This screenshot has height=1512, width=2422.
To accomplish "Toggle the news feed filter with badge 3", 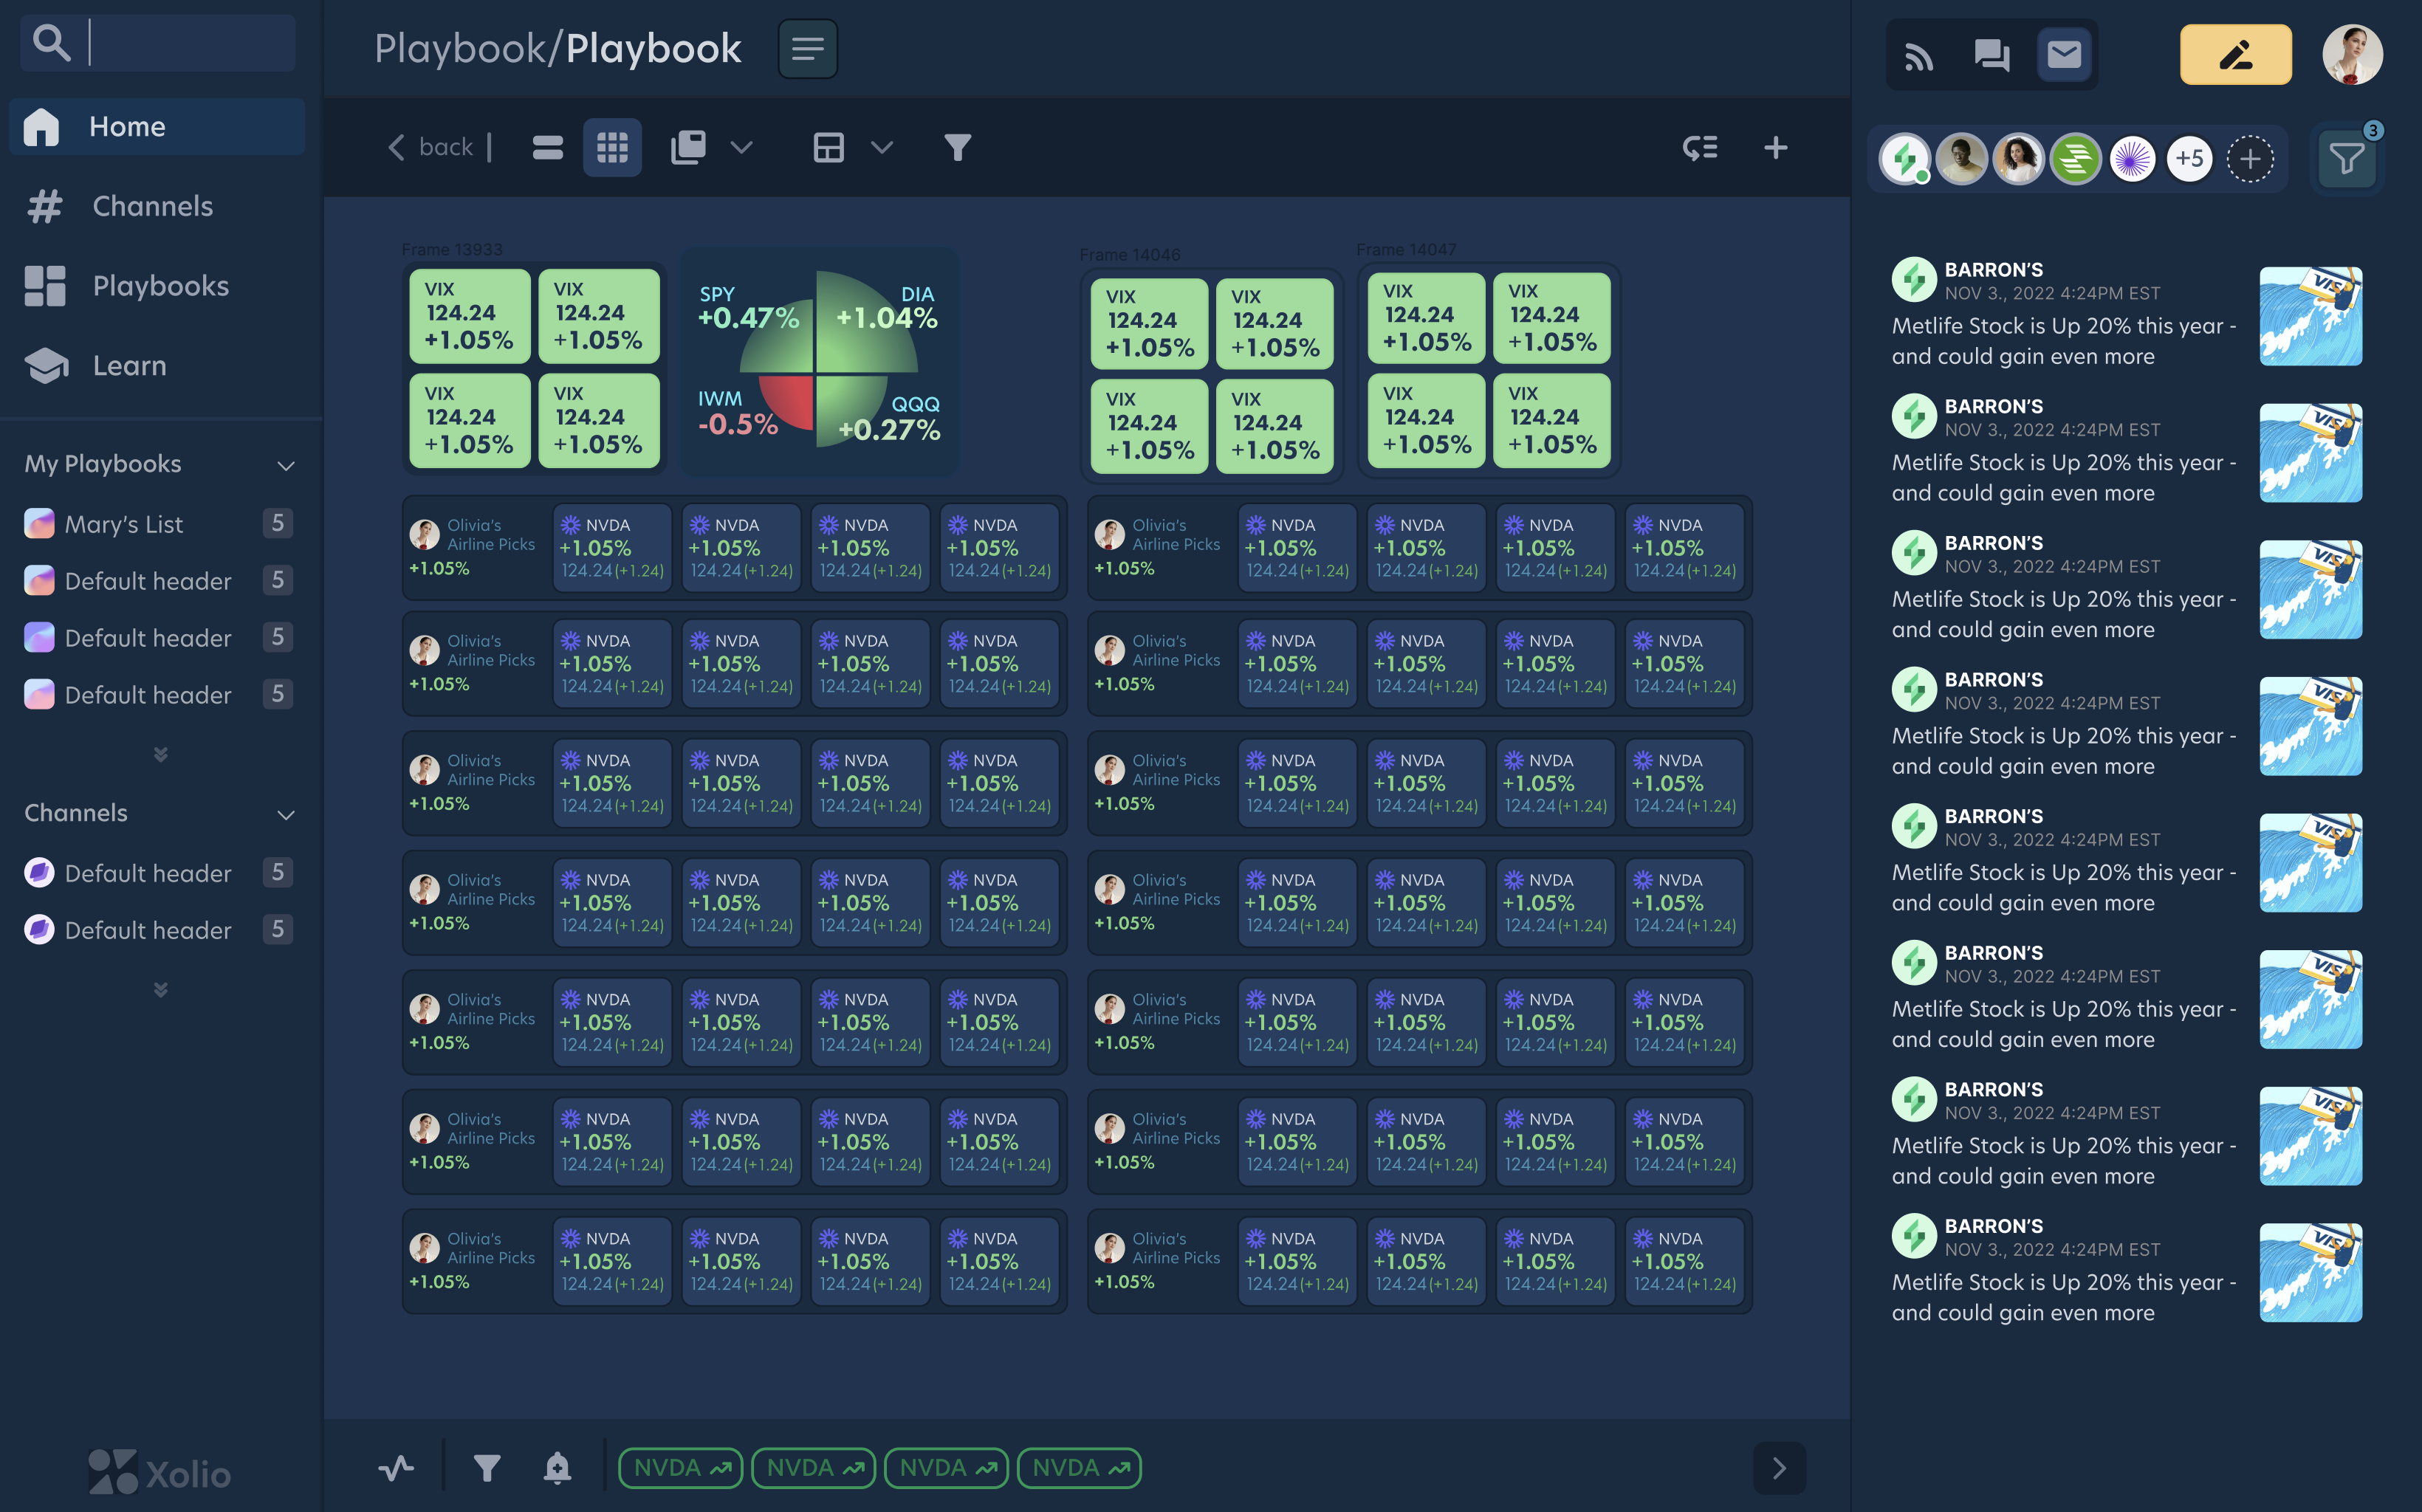I will click(x=2346, y=158).
